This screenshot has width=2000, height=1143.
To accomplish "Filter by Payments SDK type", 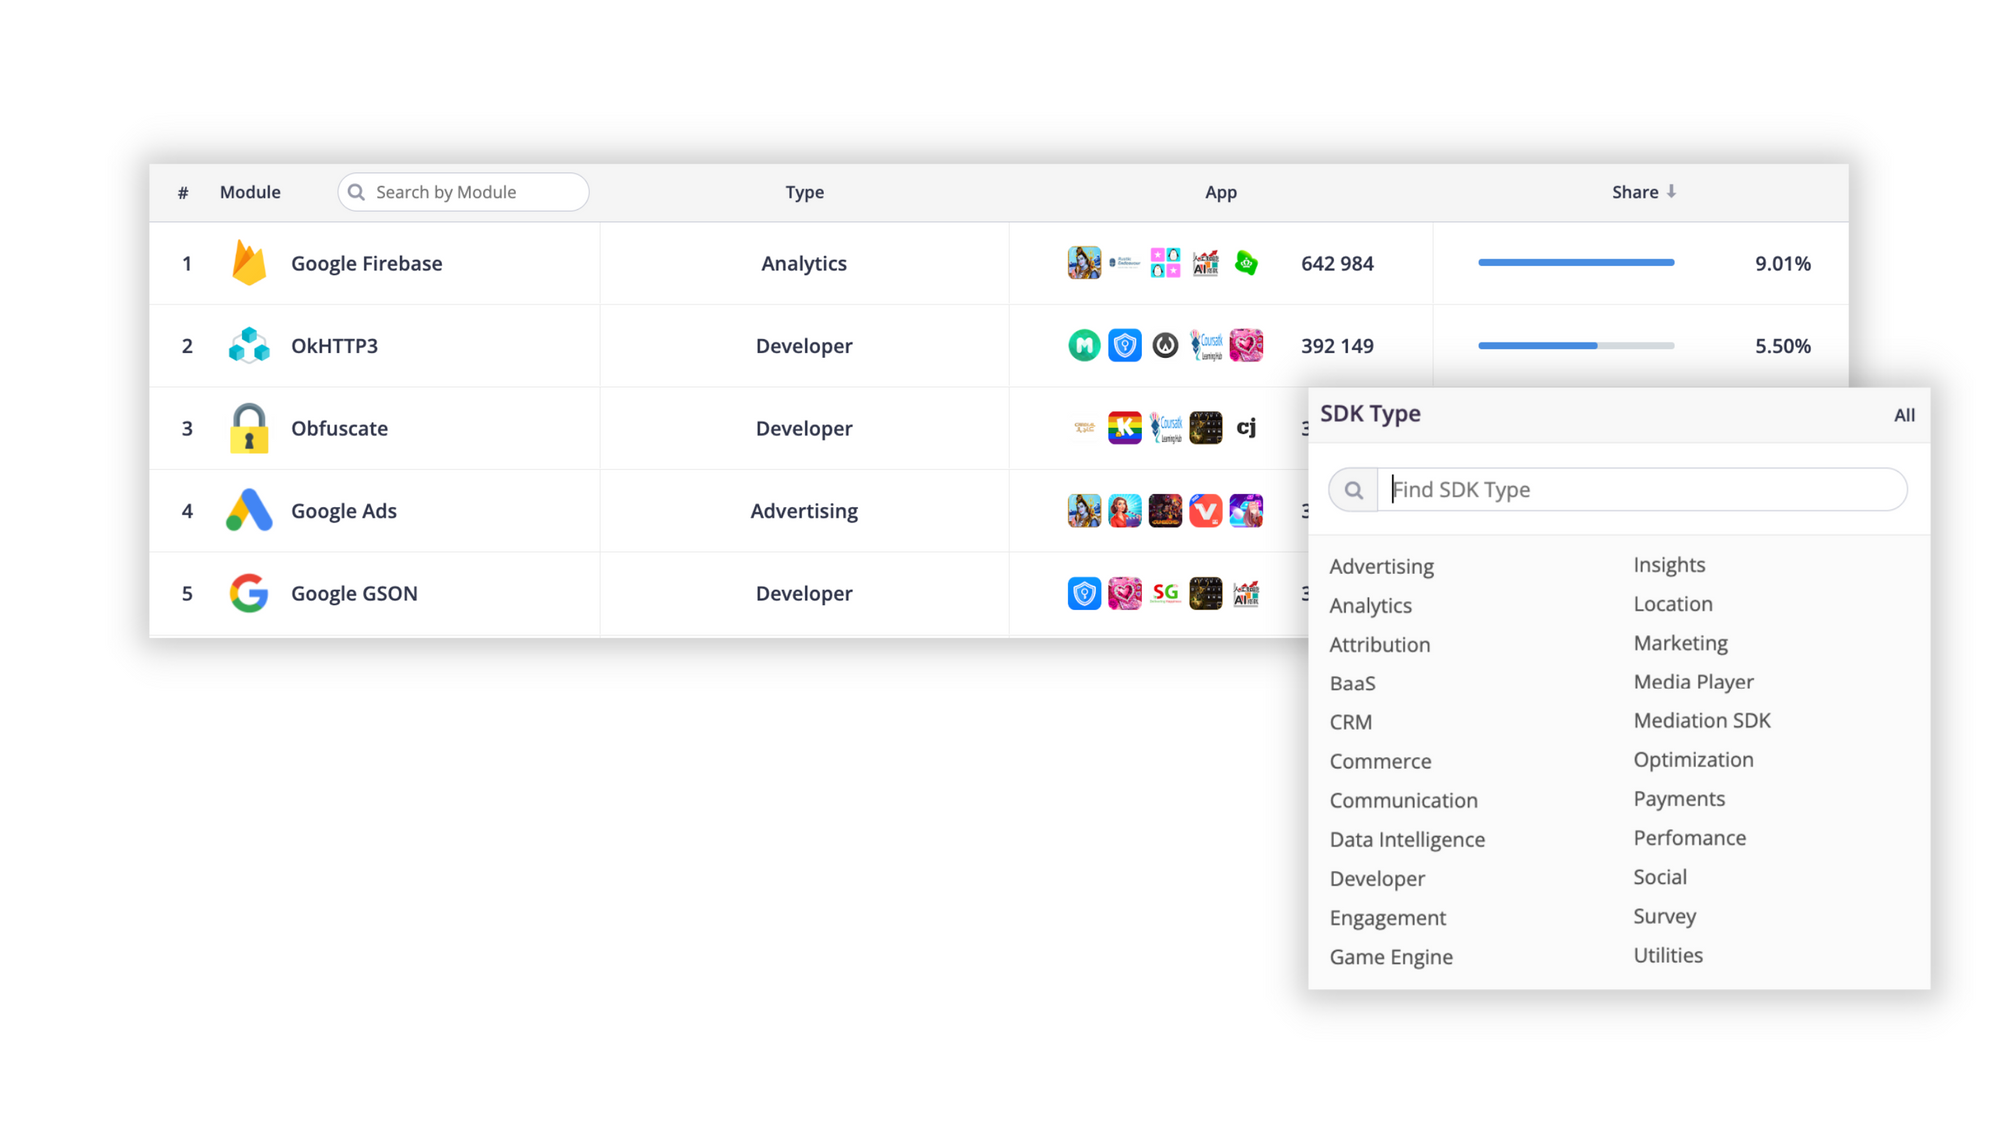I will 1679,799.
